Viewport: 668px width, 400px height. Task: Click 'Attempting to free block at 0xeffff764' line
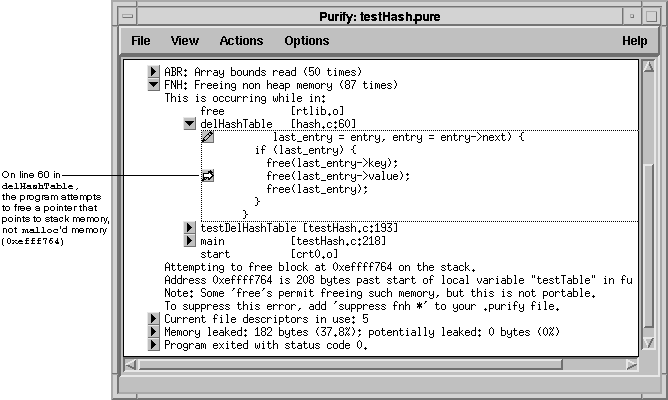(x=320, y=267)
